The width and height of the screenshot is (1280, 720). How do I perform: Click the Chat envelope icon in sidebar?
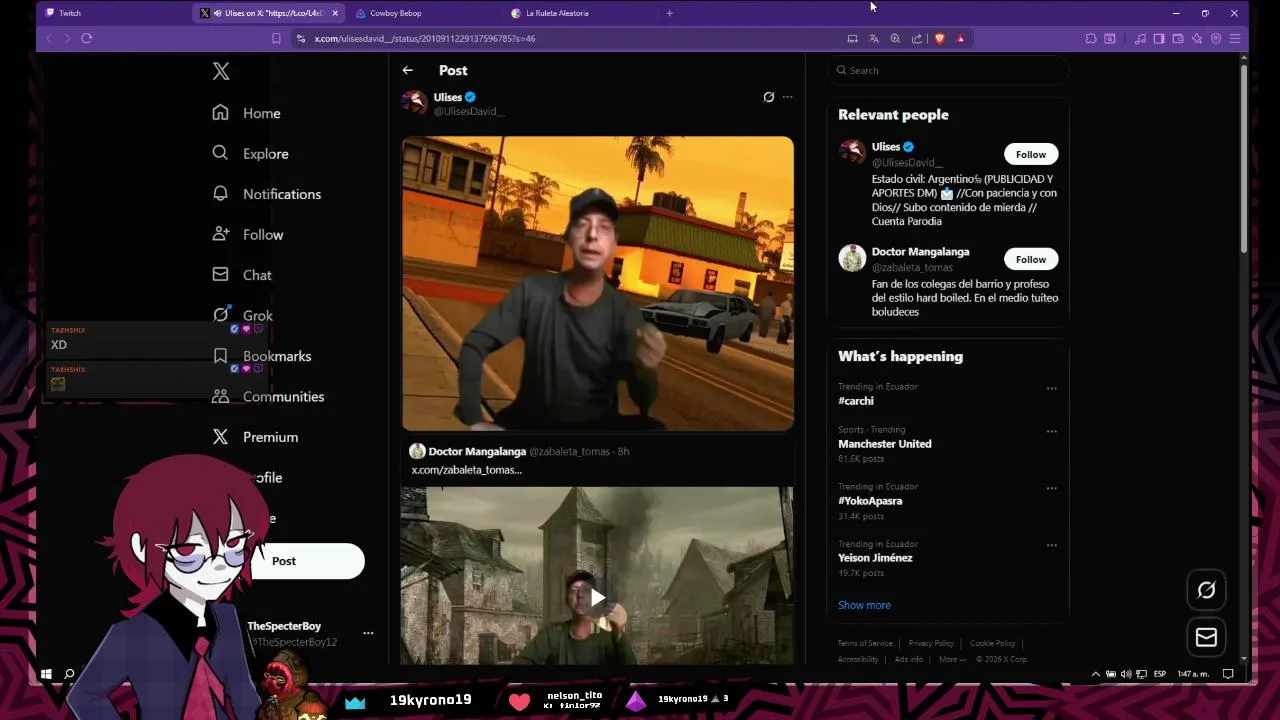220,274
